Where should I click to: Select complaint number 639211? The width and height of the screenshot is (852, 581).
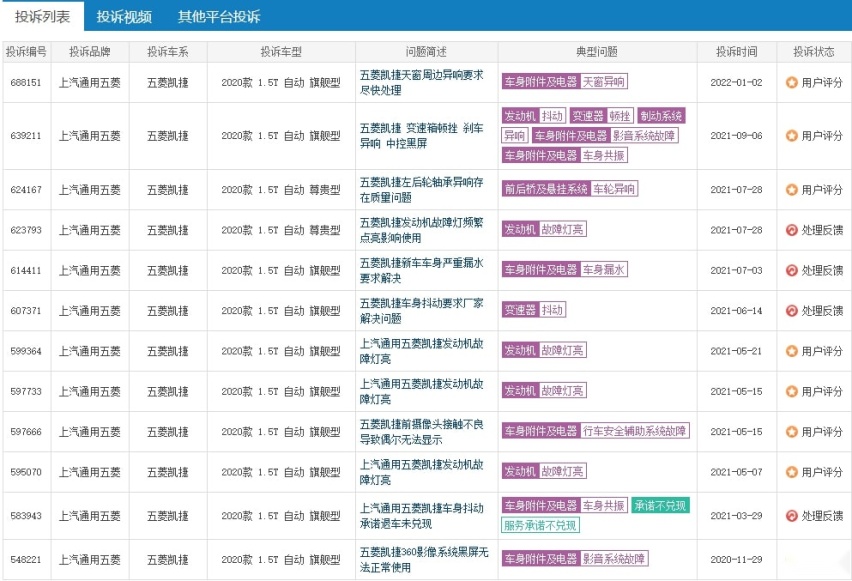[26, 136]
